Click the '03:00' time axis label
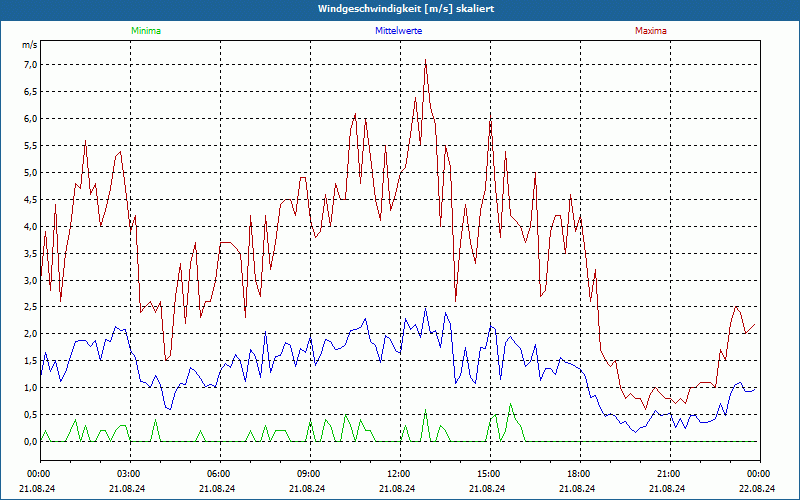The width and height of the screenshot is (800, 500). (131, 474)
